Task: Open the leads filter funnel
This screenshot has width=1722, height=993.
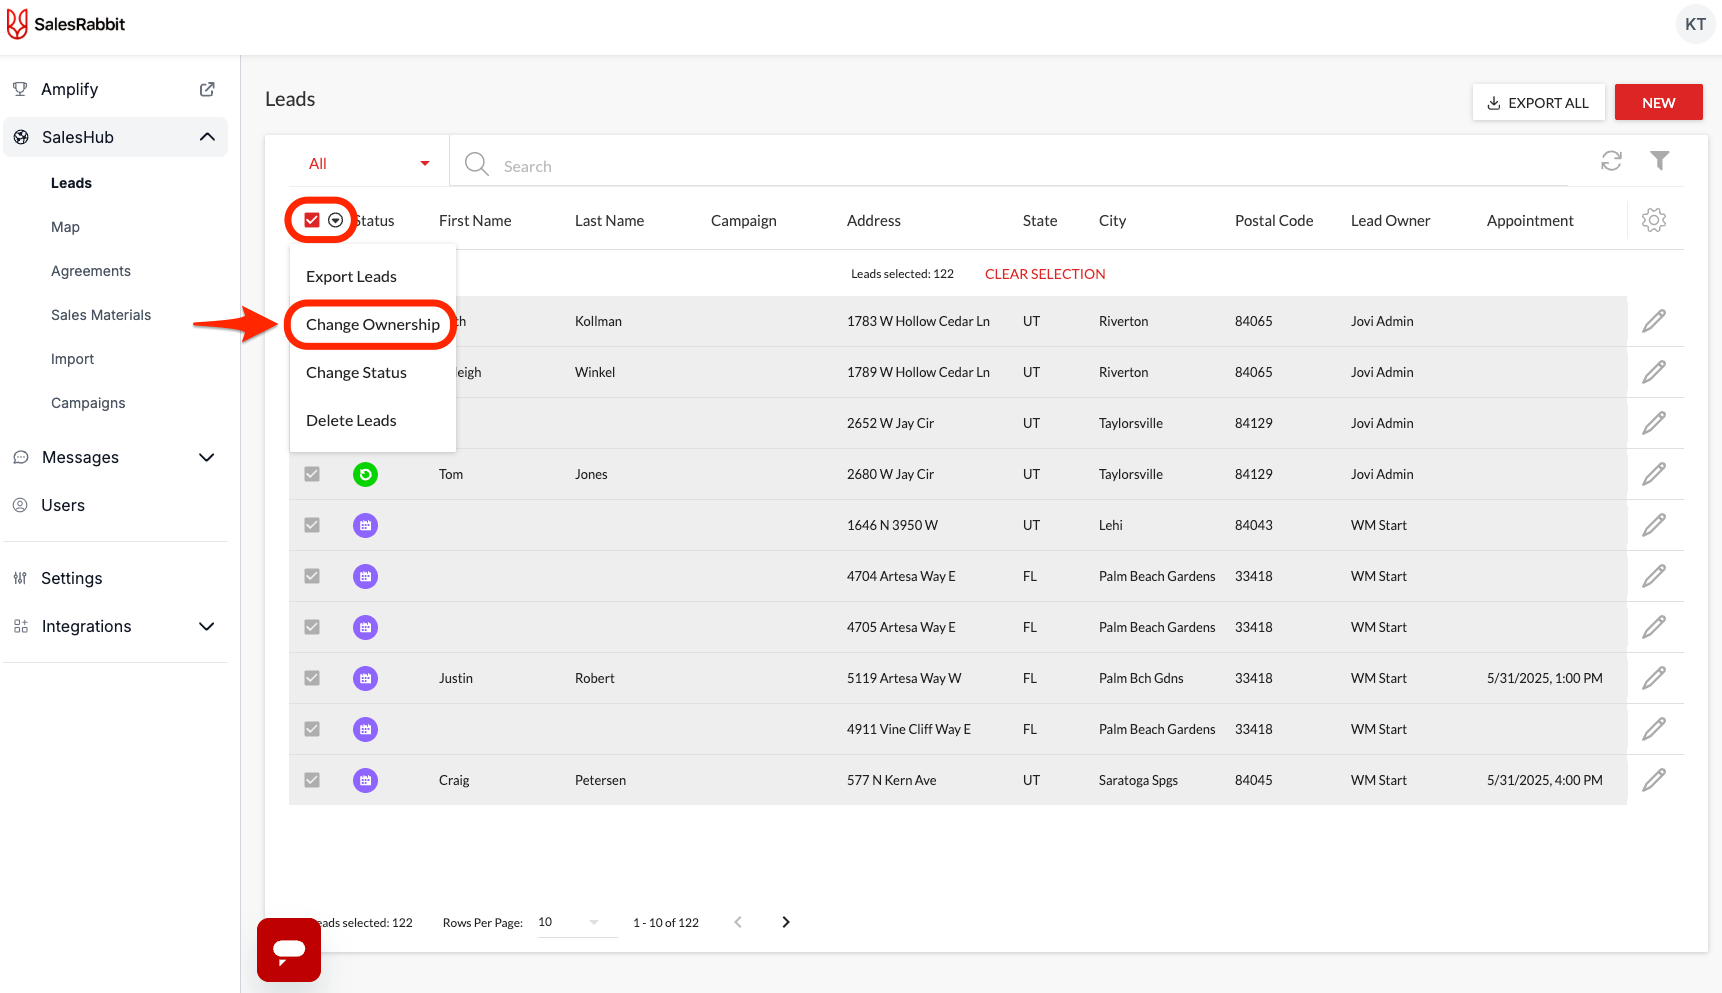Action: coord(1660,161)
